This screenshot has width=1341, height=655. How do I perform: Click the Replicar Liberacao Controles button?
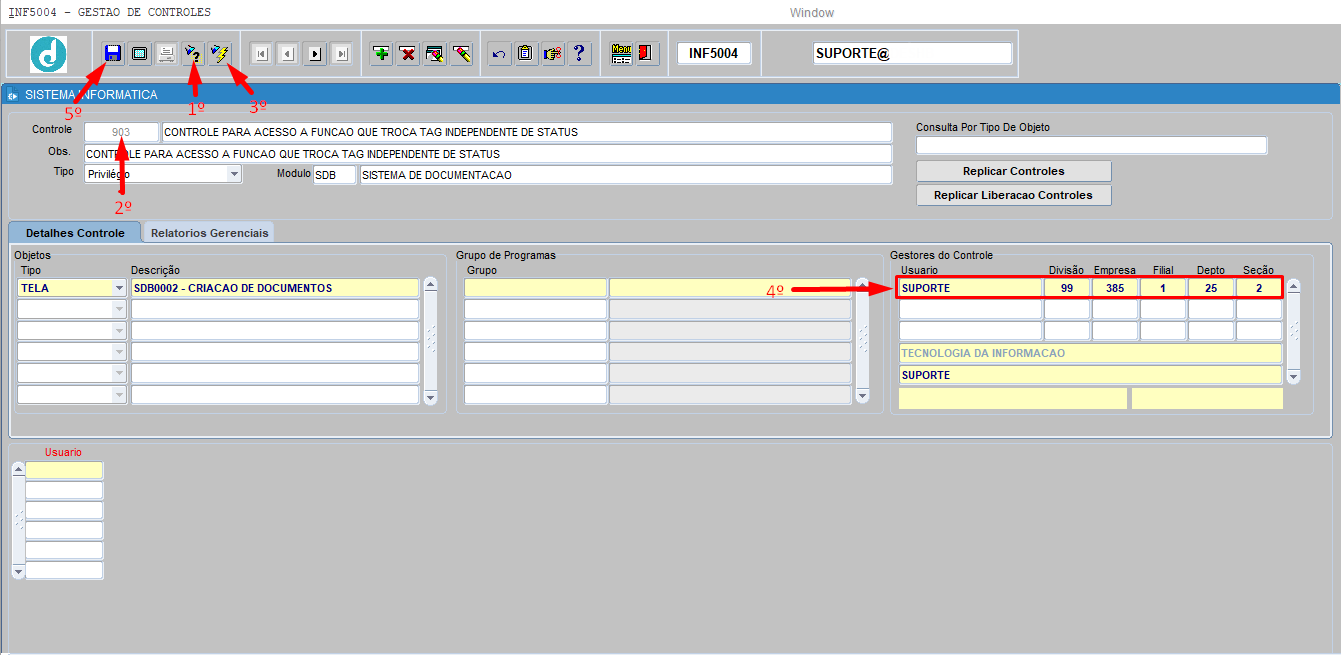pos(1014,195)
